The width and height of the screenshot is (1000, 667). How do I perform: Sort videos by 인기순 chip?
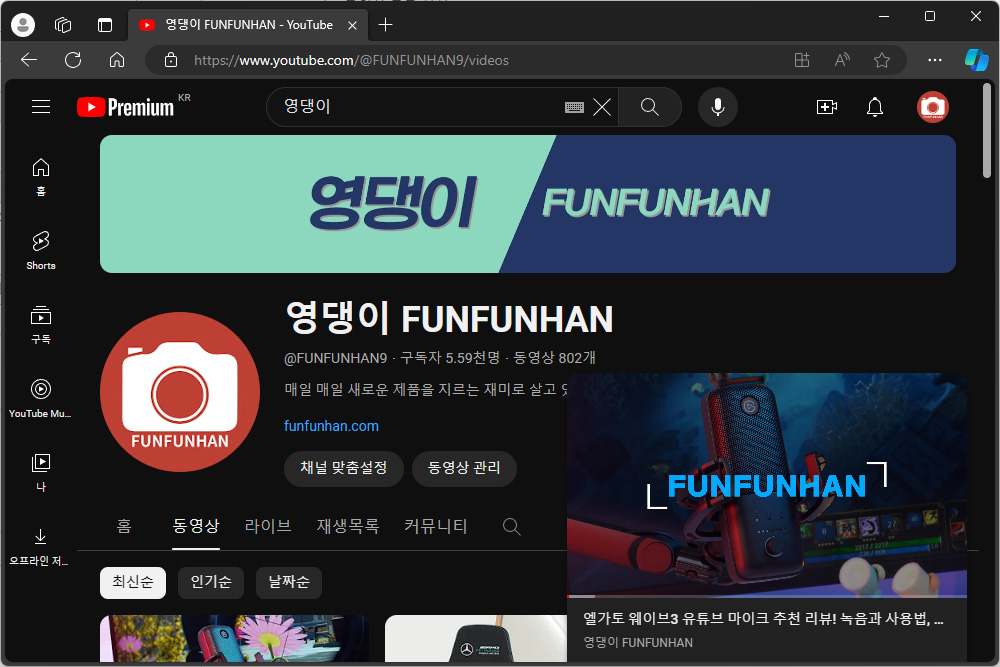click(x=211, y=582)
